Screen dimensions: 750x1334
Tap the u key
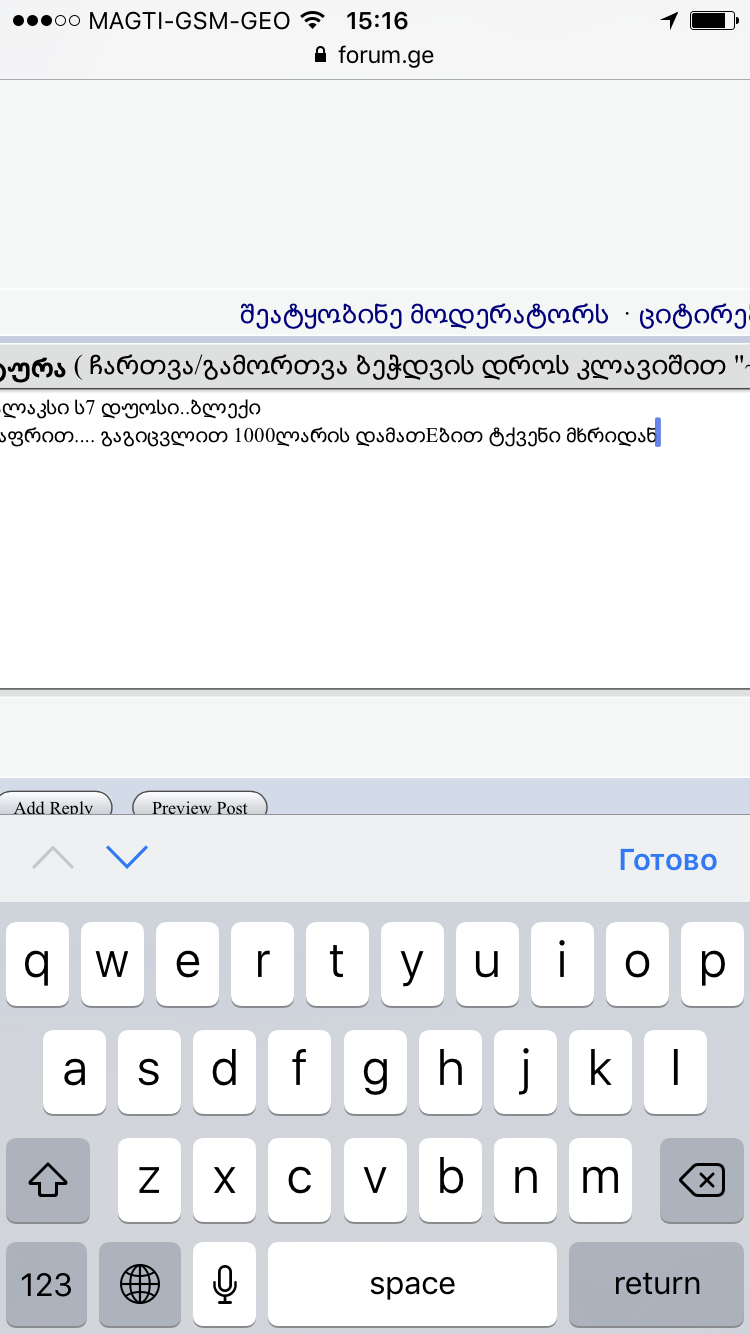487,964
